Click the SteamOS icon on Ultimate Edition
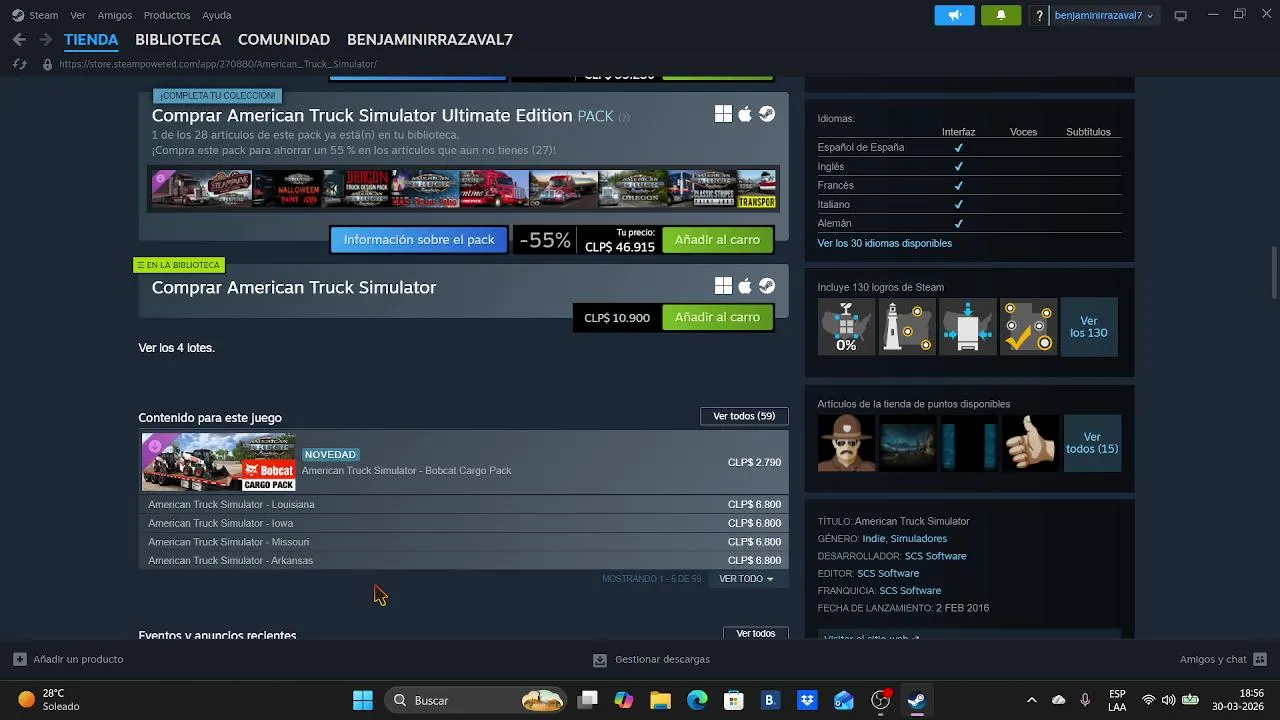Screen dimensions: 1280x720 point(766,114)
